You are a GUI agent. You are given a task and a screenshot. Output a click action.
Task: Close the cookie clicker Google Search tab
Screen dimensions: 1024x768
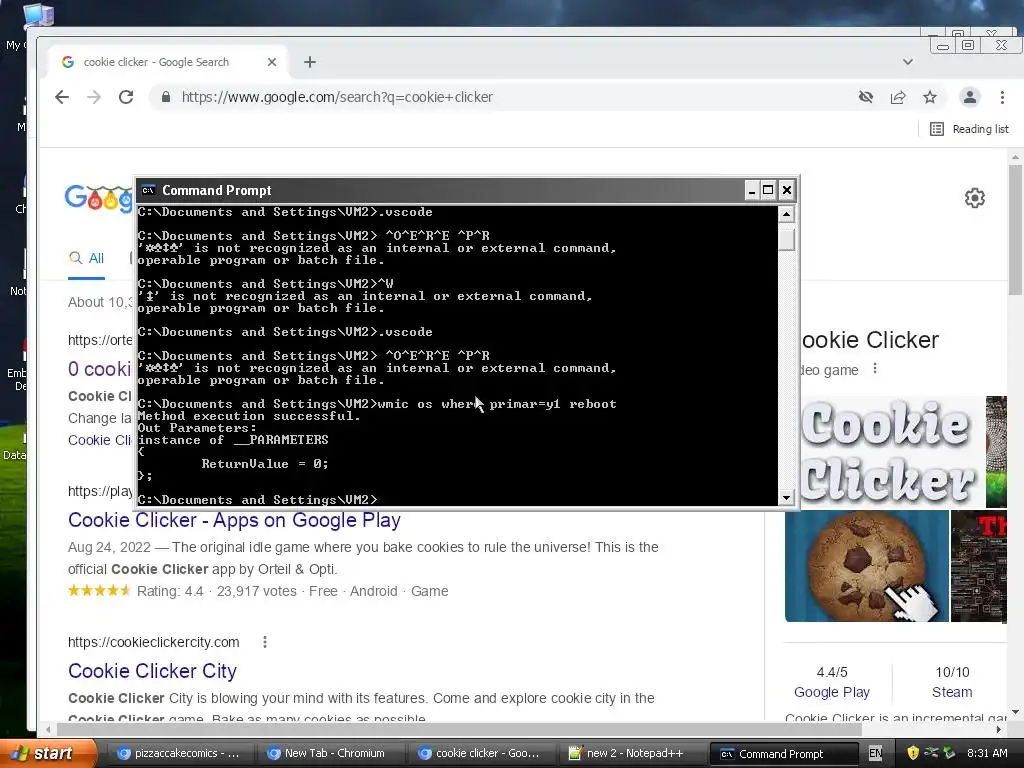(x=272, y=62)
